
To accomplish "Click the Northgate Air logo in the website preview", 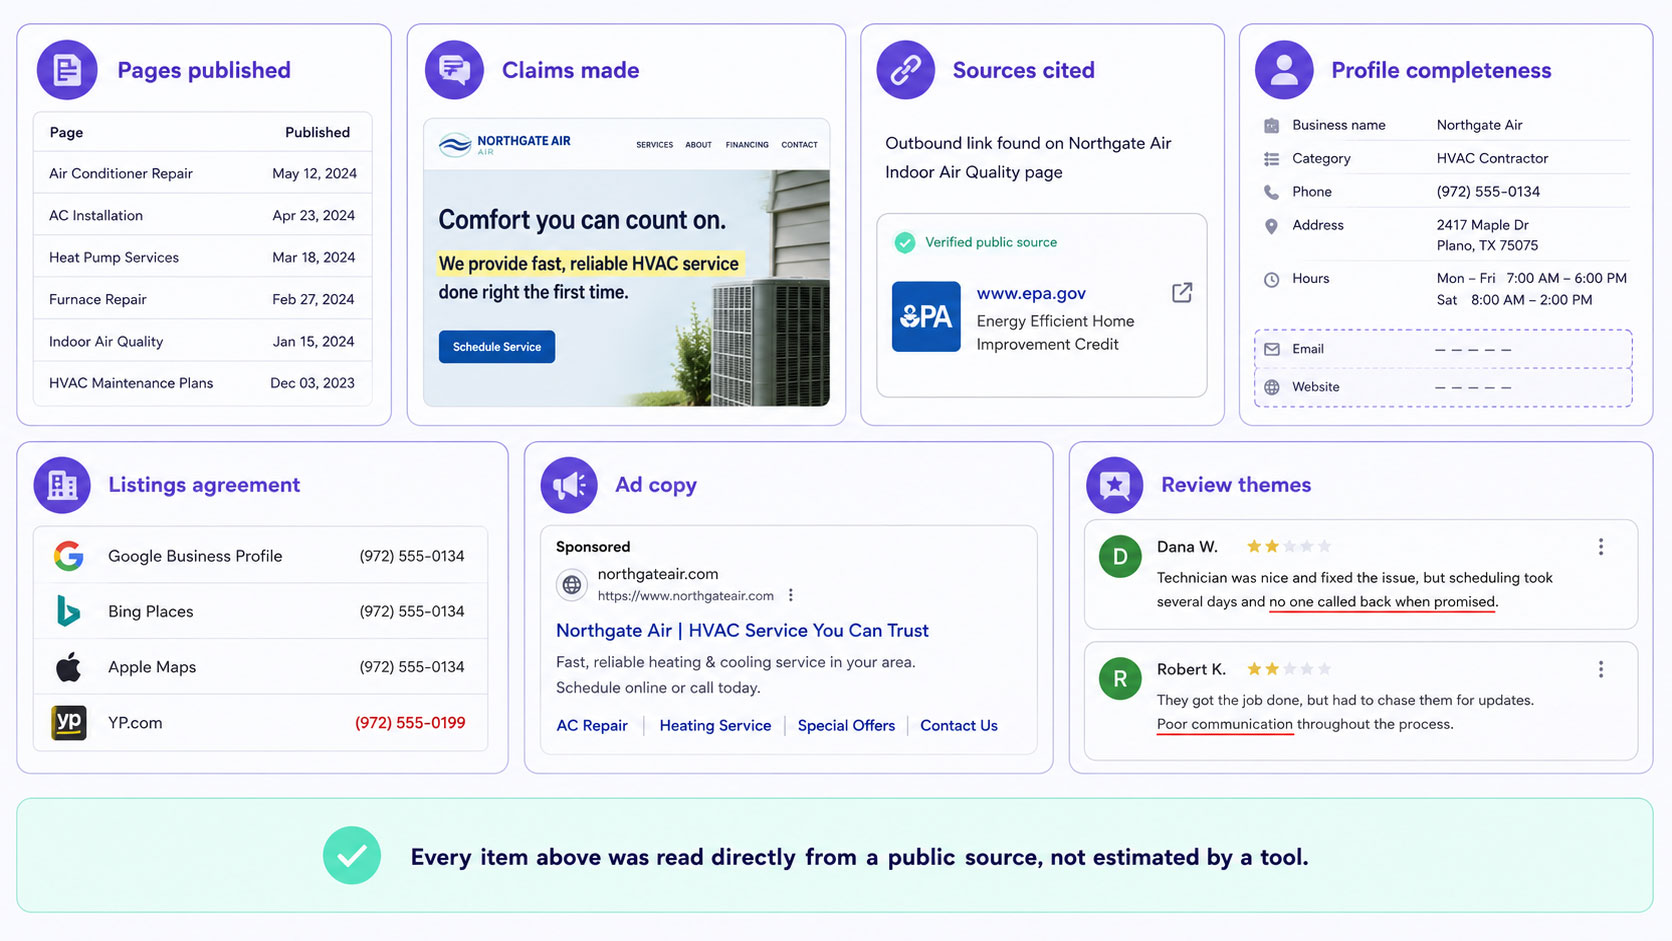I will click(505, 144).
